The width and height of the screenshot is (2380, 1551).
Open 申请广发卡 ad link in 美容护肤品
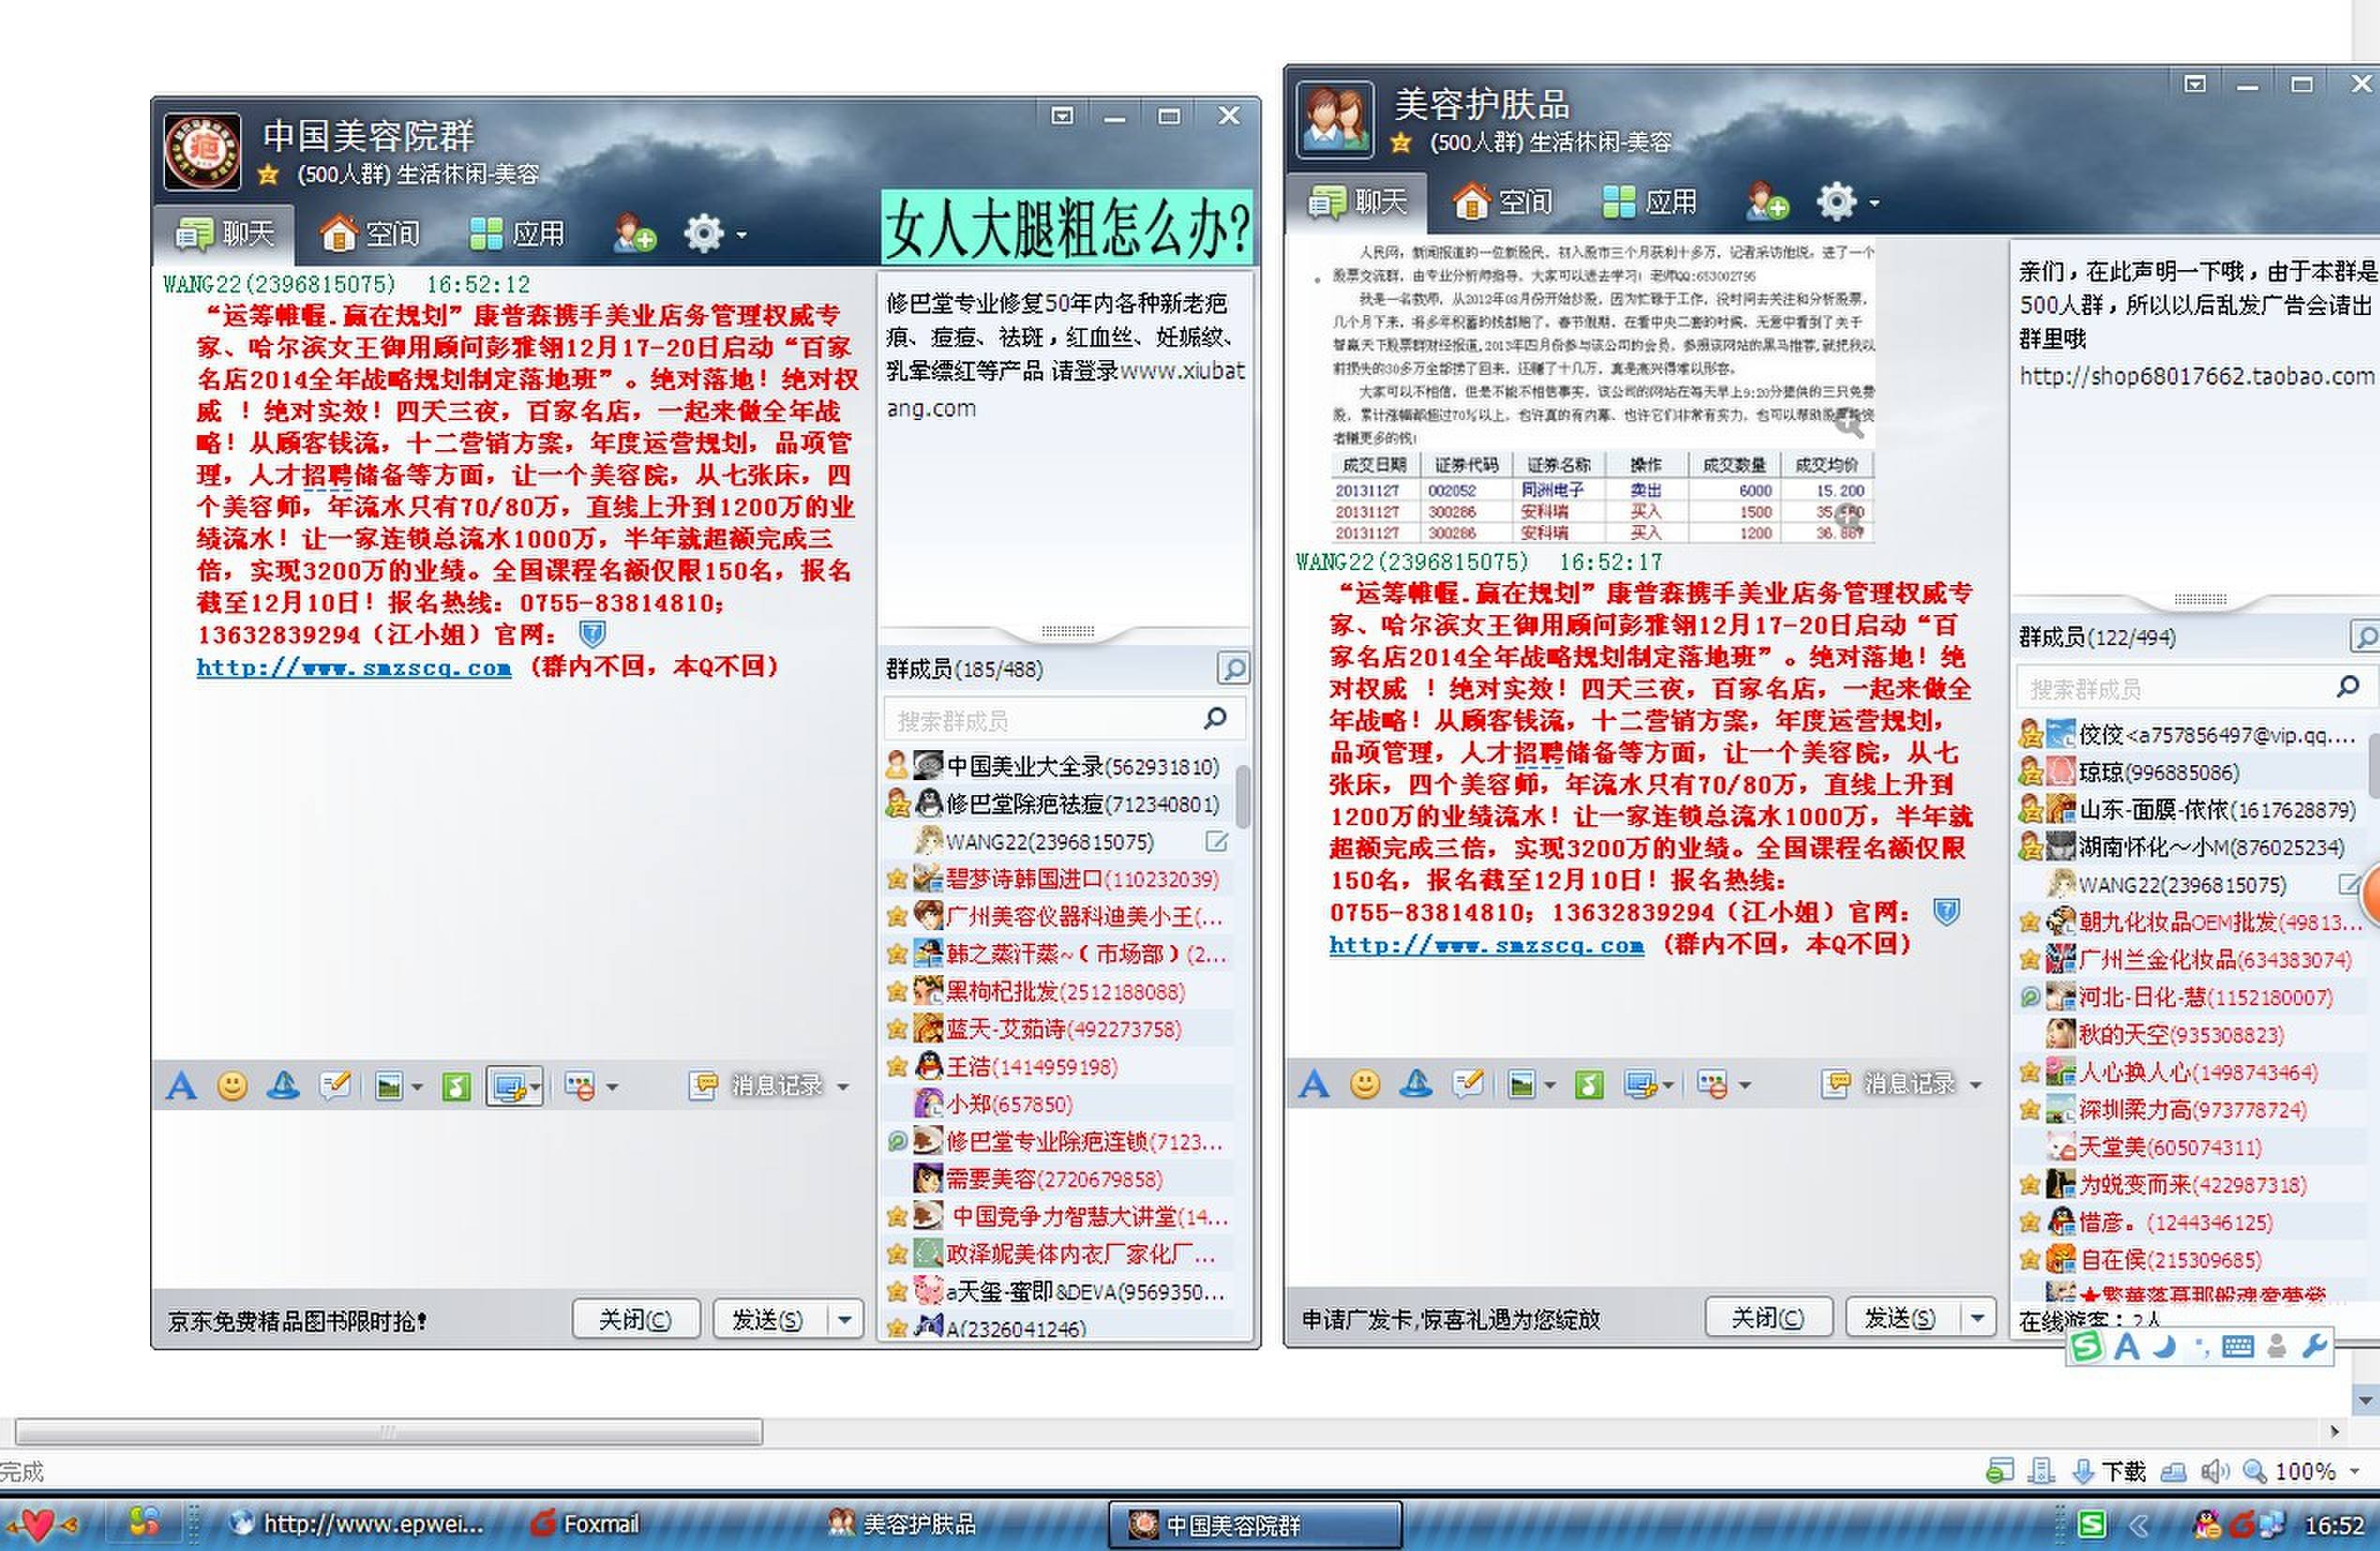1450,1320
